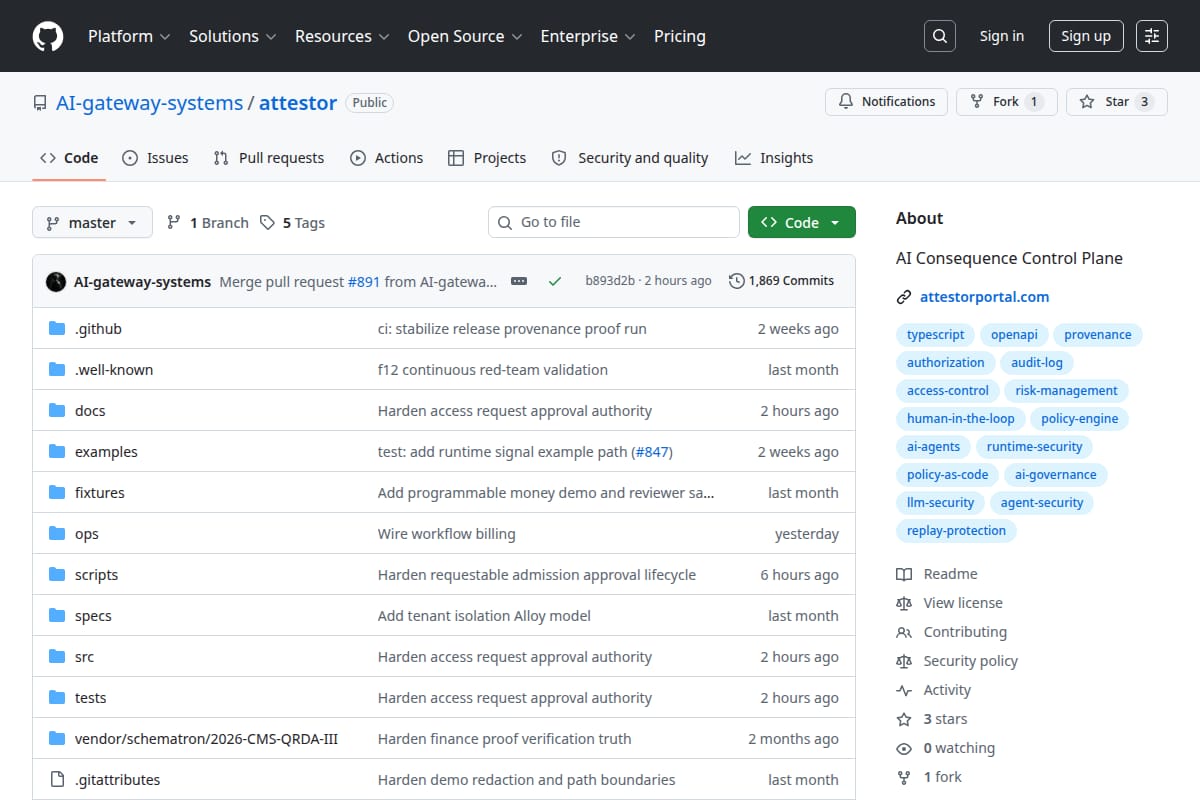
Task: Click the fork icon beside 1 fork
Action: (x=904, y=777)
